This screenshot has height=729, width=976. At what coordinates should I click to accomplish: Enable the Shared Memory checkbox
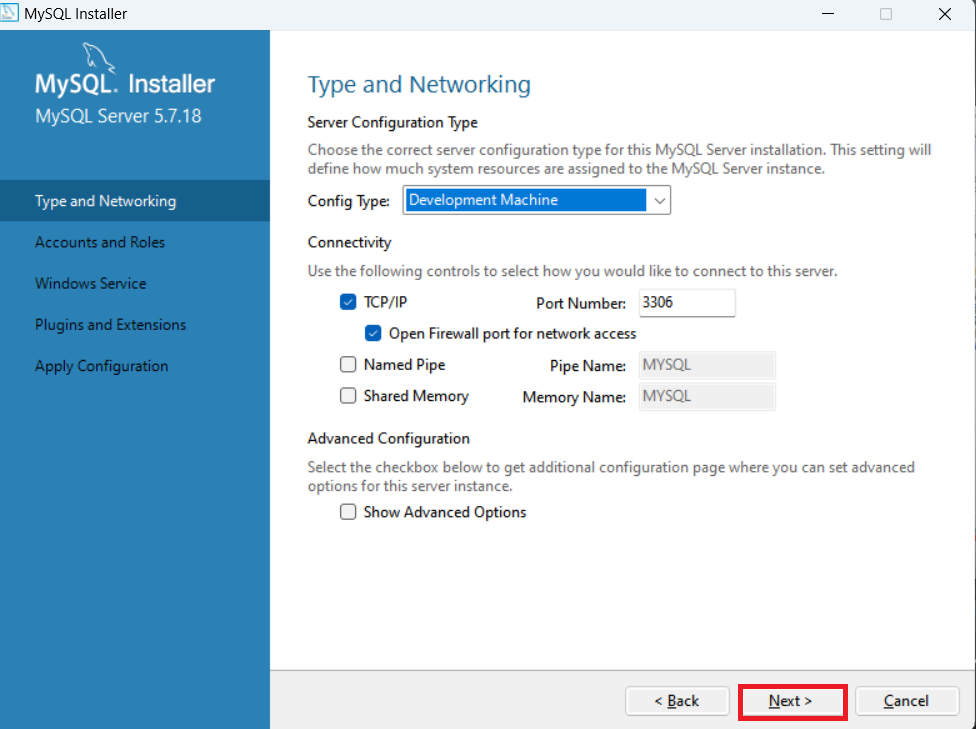[x=348, y=395]
